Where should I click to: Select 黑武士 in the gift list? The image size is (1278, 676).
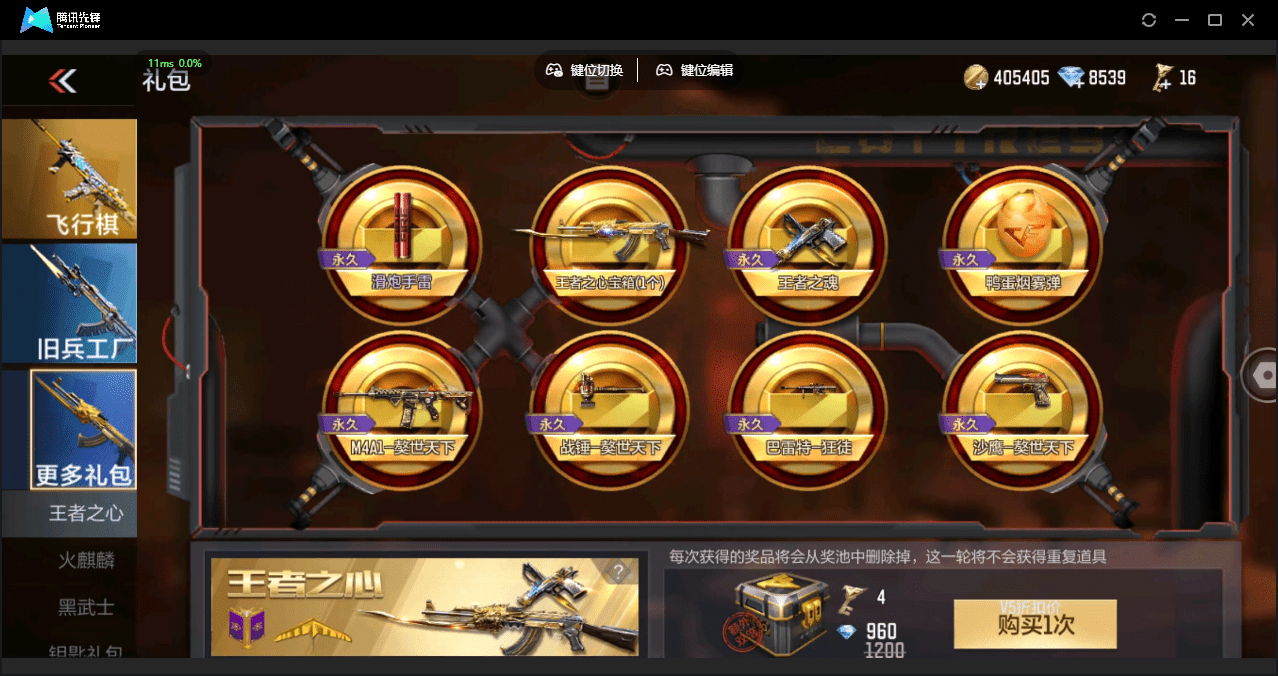[86, 607]
